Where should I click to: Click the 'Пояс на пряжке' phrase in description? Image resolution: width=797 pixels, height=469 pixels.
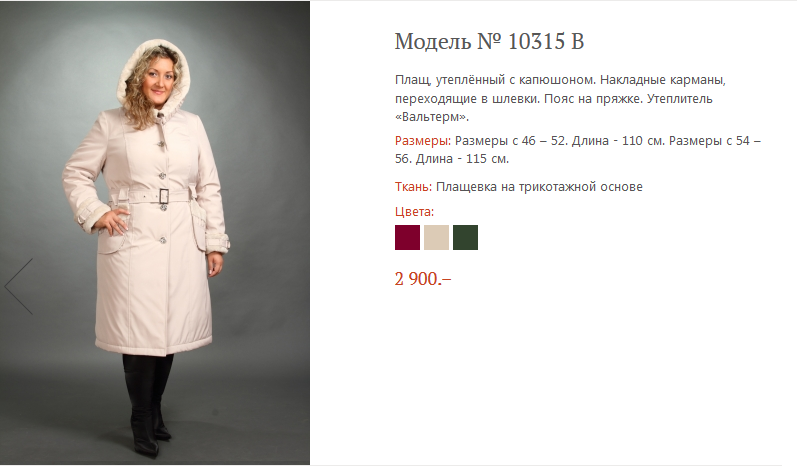click(593, 99)
